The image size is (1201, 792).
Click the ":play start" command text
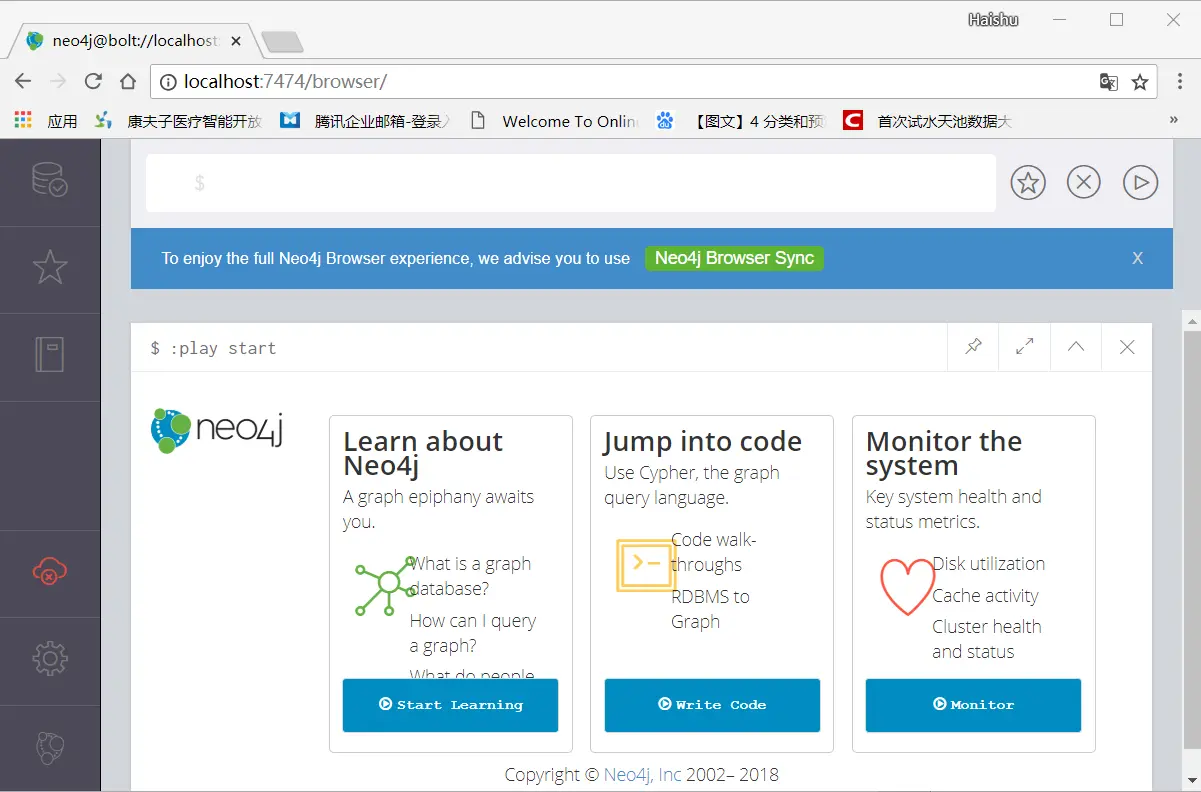coord(223,348)
